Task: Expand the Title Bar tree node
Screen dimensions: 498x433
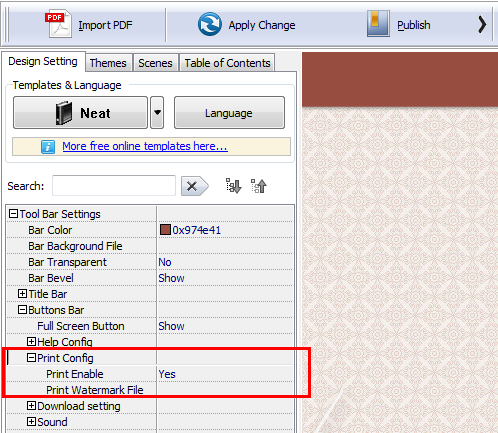Action: (22, 294)
